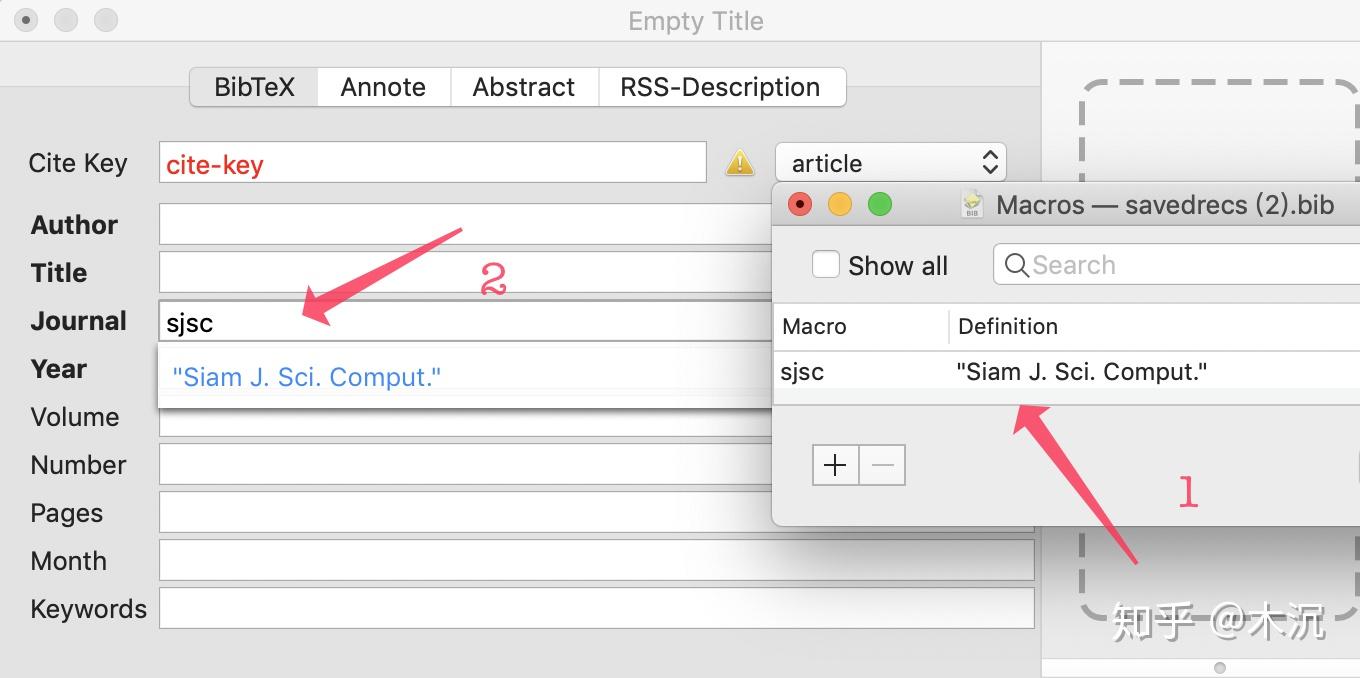Viewport: 1360px width, 678px height.
Task: Switch to the Annote tab
Action: coord(383,87)
